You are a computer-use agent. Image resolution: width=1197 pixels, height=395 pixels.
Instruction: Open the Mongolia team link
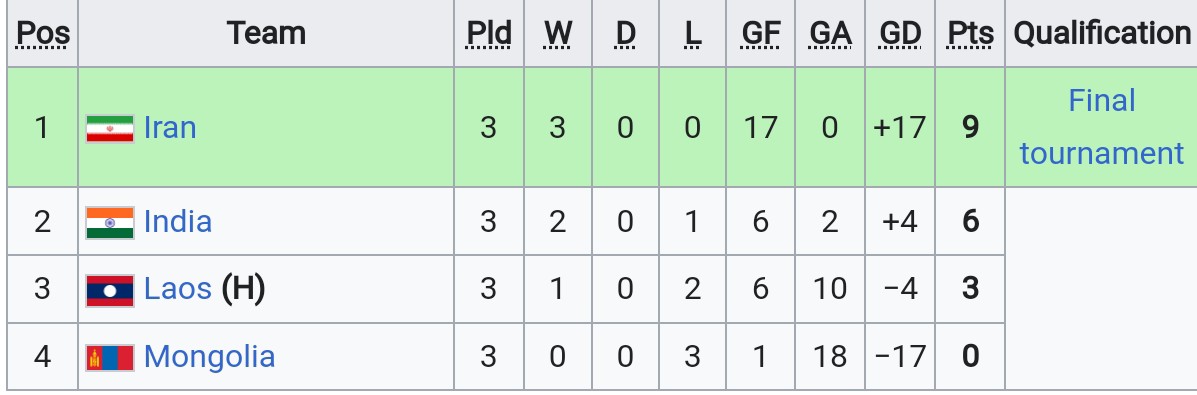point(209,357)
